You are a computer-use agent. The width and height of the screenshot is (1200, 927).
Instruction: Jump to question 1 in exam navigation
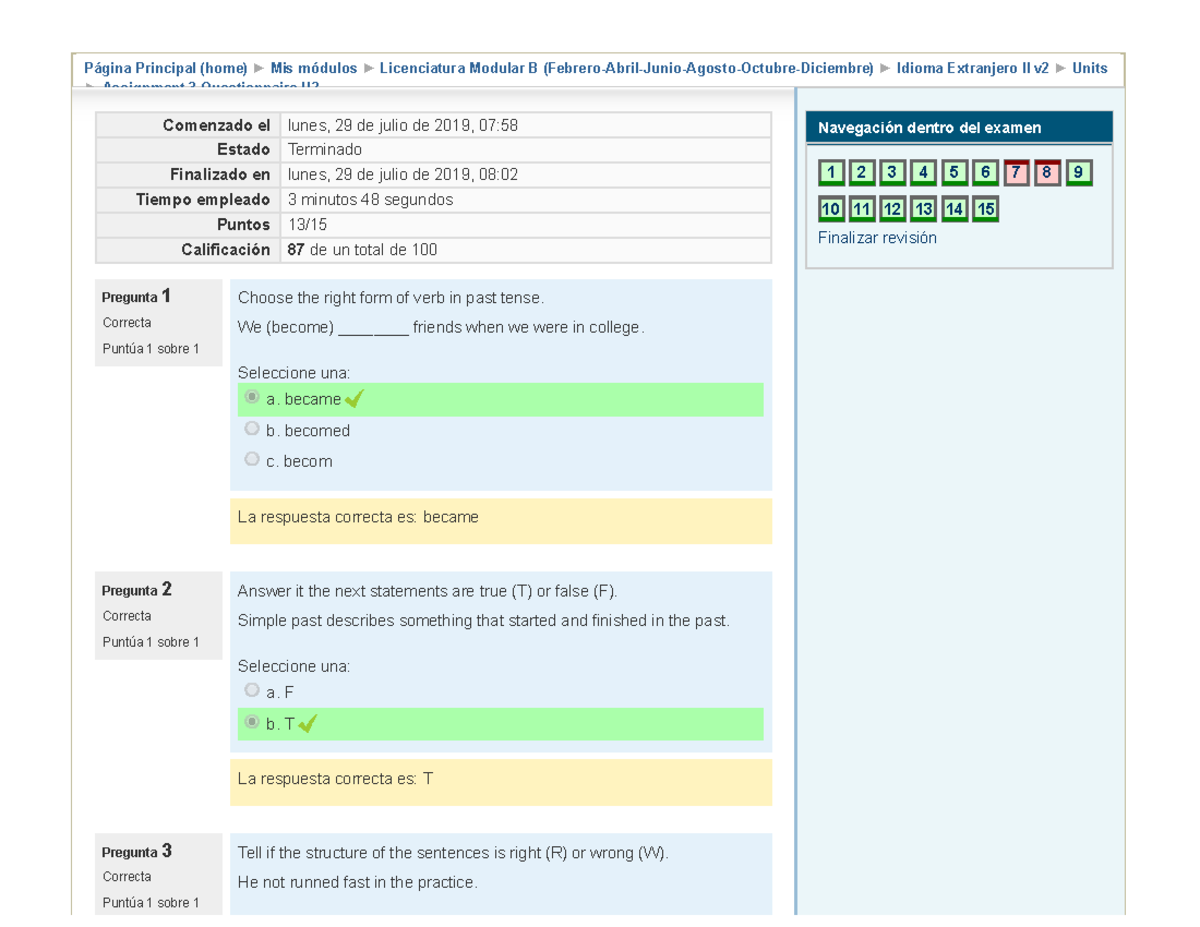click(x=830, y=173)
